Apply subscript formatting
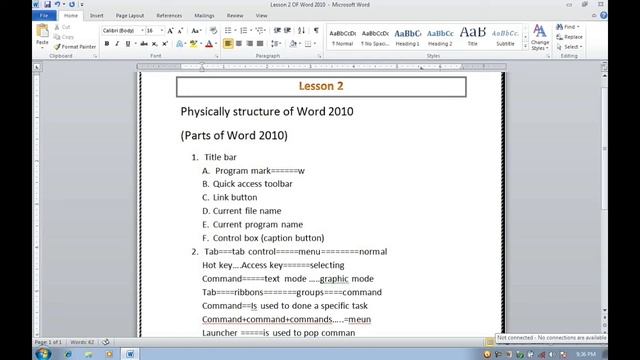This screenshot has width=640, height=360. 154,44
